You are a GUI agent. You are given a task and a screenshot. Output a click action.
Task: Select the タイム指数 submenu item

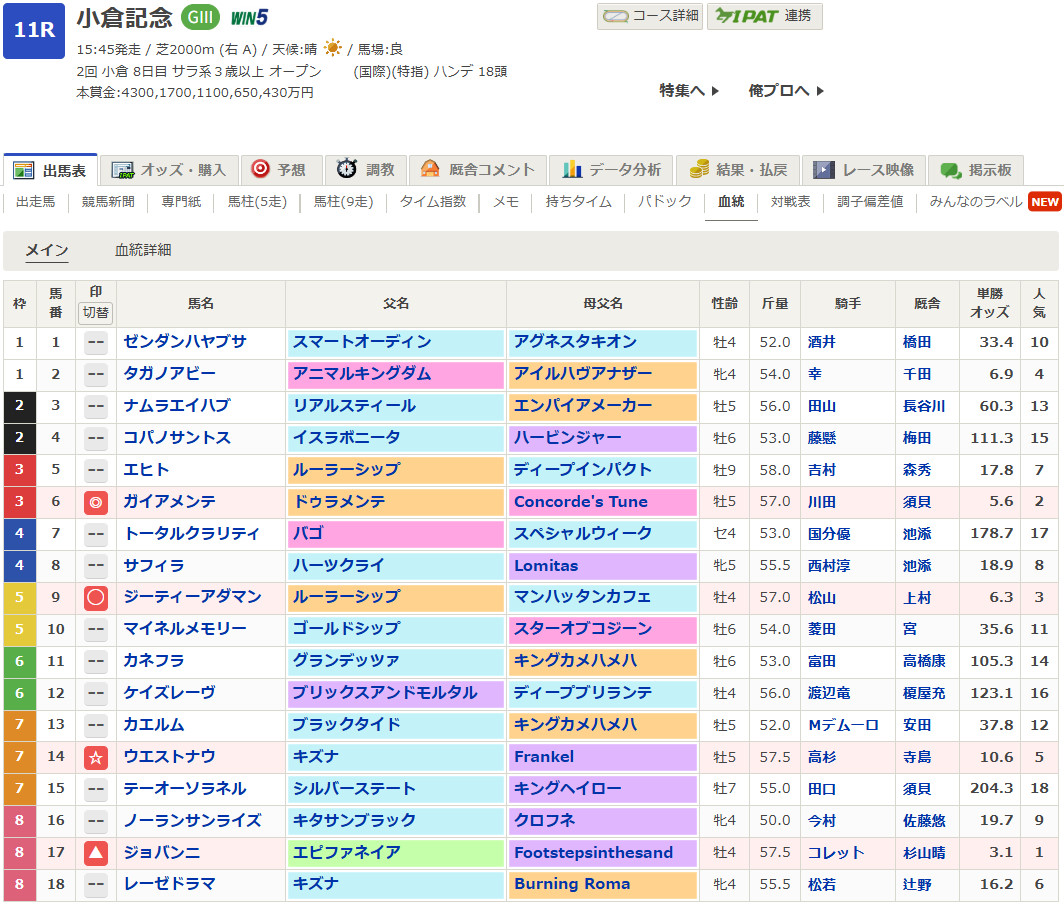[x=433, y=202]
